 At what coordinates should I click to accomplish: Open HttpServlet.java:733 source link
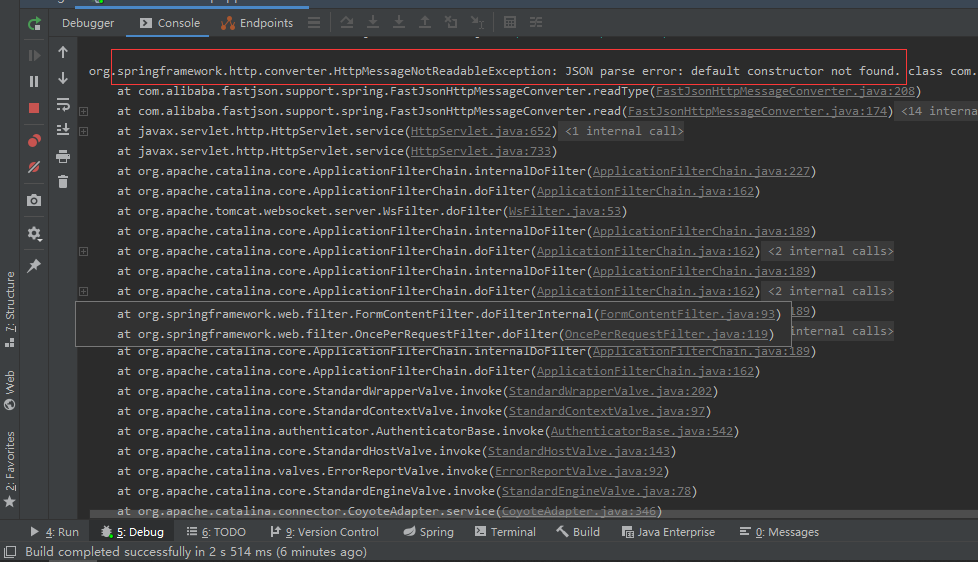[x=481, y=151]
